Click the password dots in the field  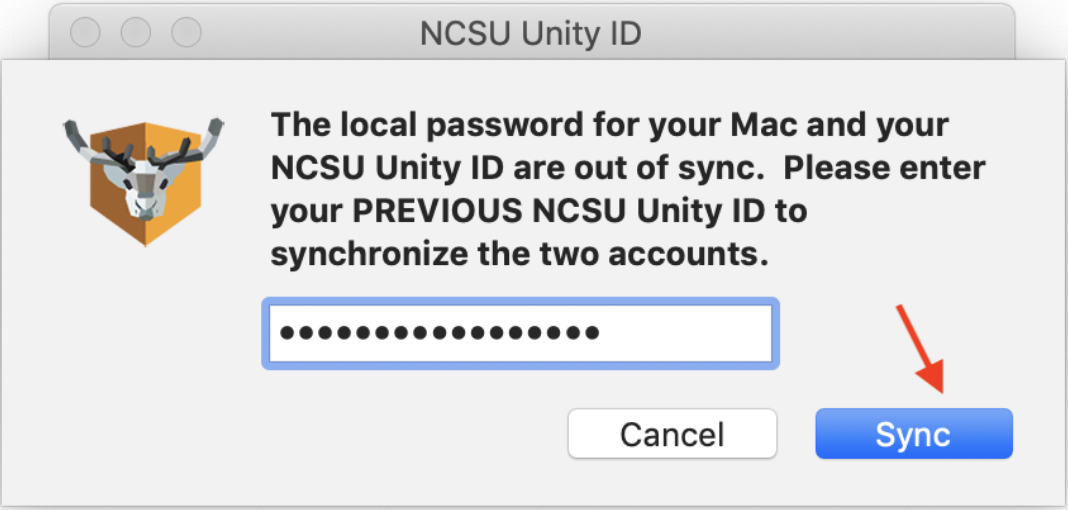pos(440,333)
